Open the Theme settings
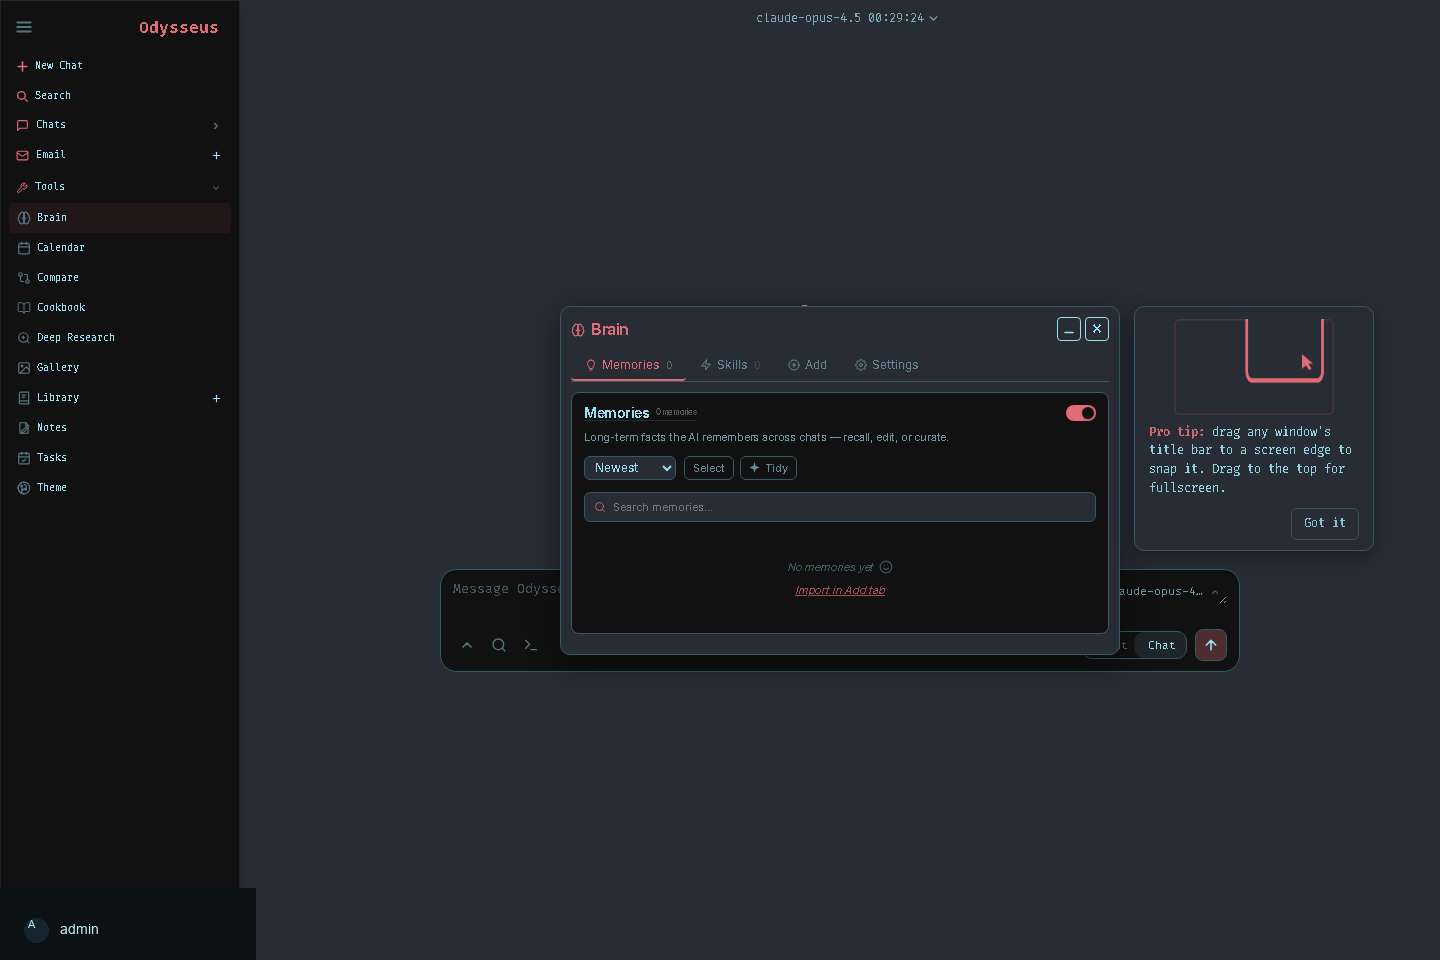This screenshot has height=960, width=1440. coord(120,487)
